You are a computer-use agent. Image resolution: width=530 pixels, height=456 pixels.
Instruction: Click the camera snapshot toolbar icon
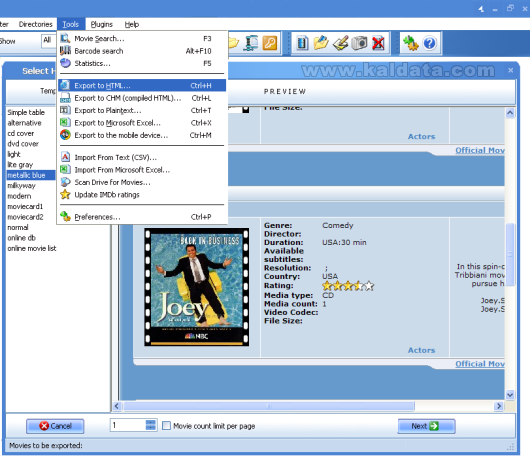coord(359,43)
